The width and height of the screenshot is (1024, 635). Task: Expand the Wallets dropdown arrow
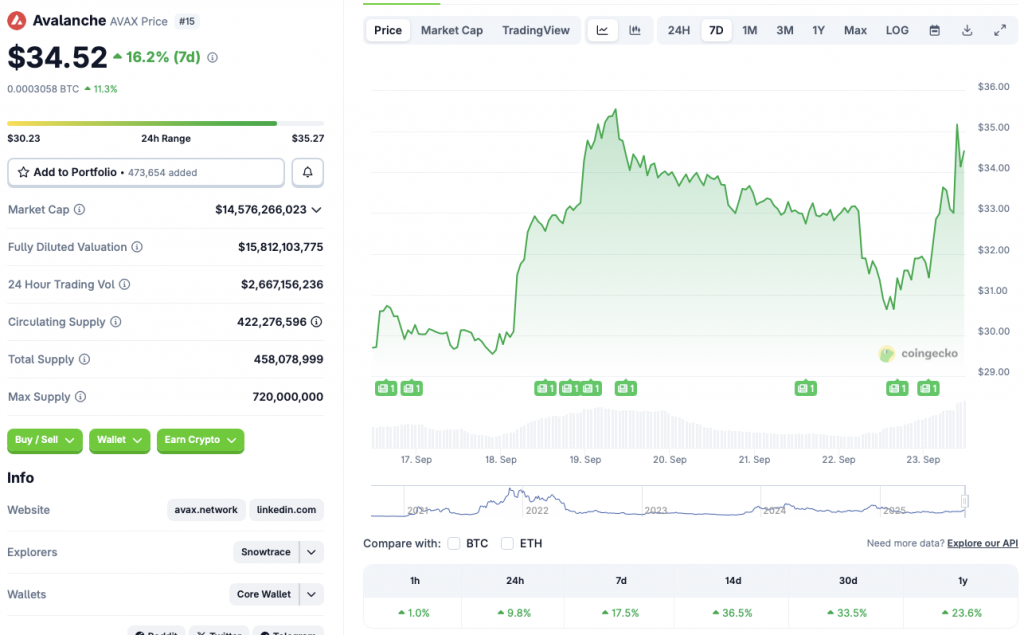[312, 594]
